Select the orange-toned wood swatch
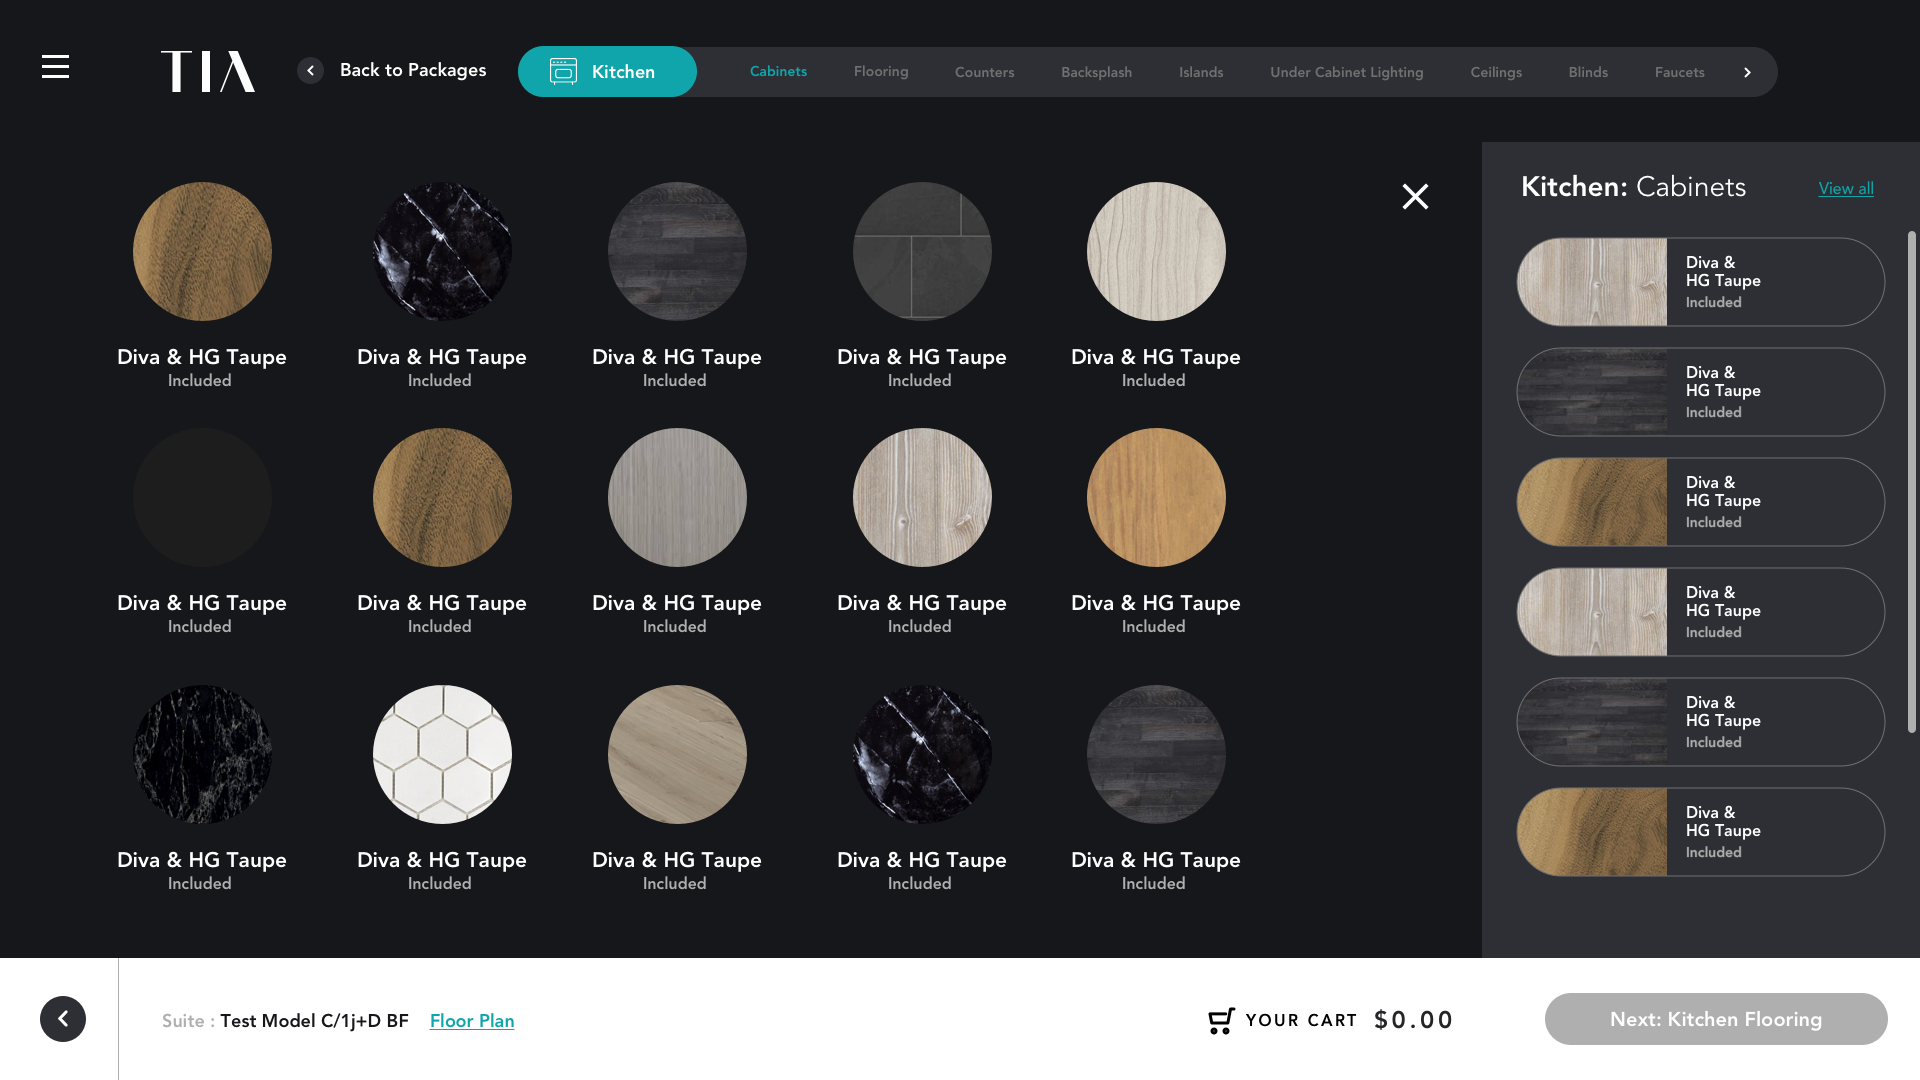 tap(1156, 498)
